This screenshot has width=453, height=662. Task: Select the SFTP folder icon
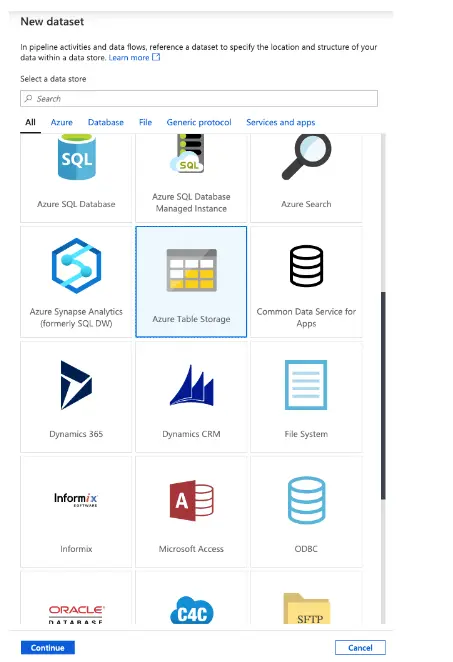(307, 608)
